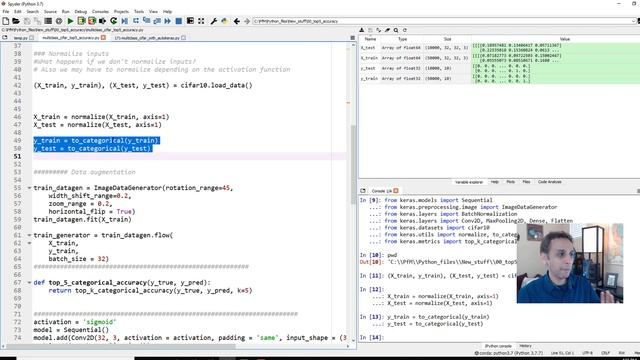Image resolution: width=640 pixels, height=360 pixels.
Task: Click the debugger Continue execution icon
Action: [168, 21]
